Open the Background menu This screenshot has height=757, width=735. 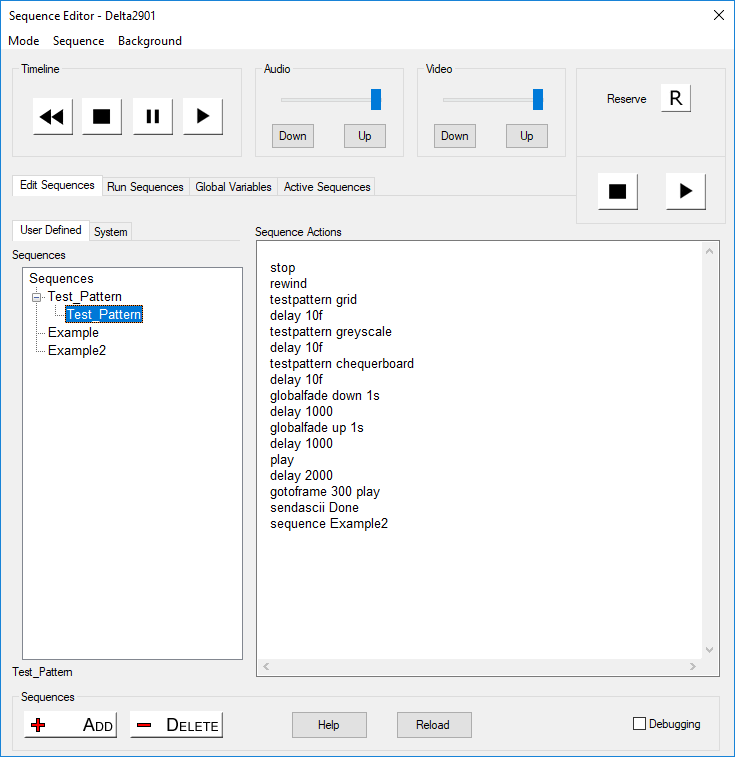150,41
